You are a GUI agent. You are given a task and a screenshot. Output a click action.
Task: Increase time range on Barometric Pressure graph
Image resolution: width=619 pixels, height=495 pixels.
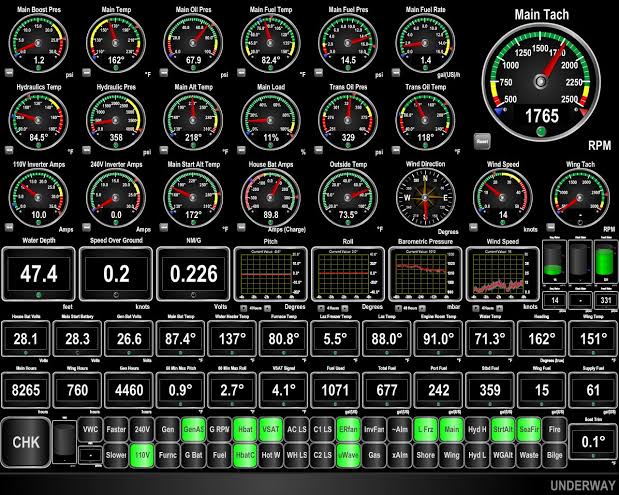(x=422, y=308)
